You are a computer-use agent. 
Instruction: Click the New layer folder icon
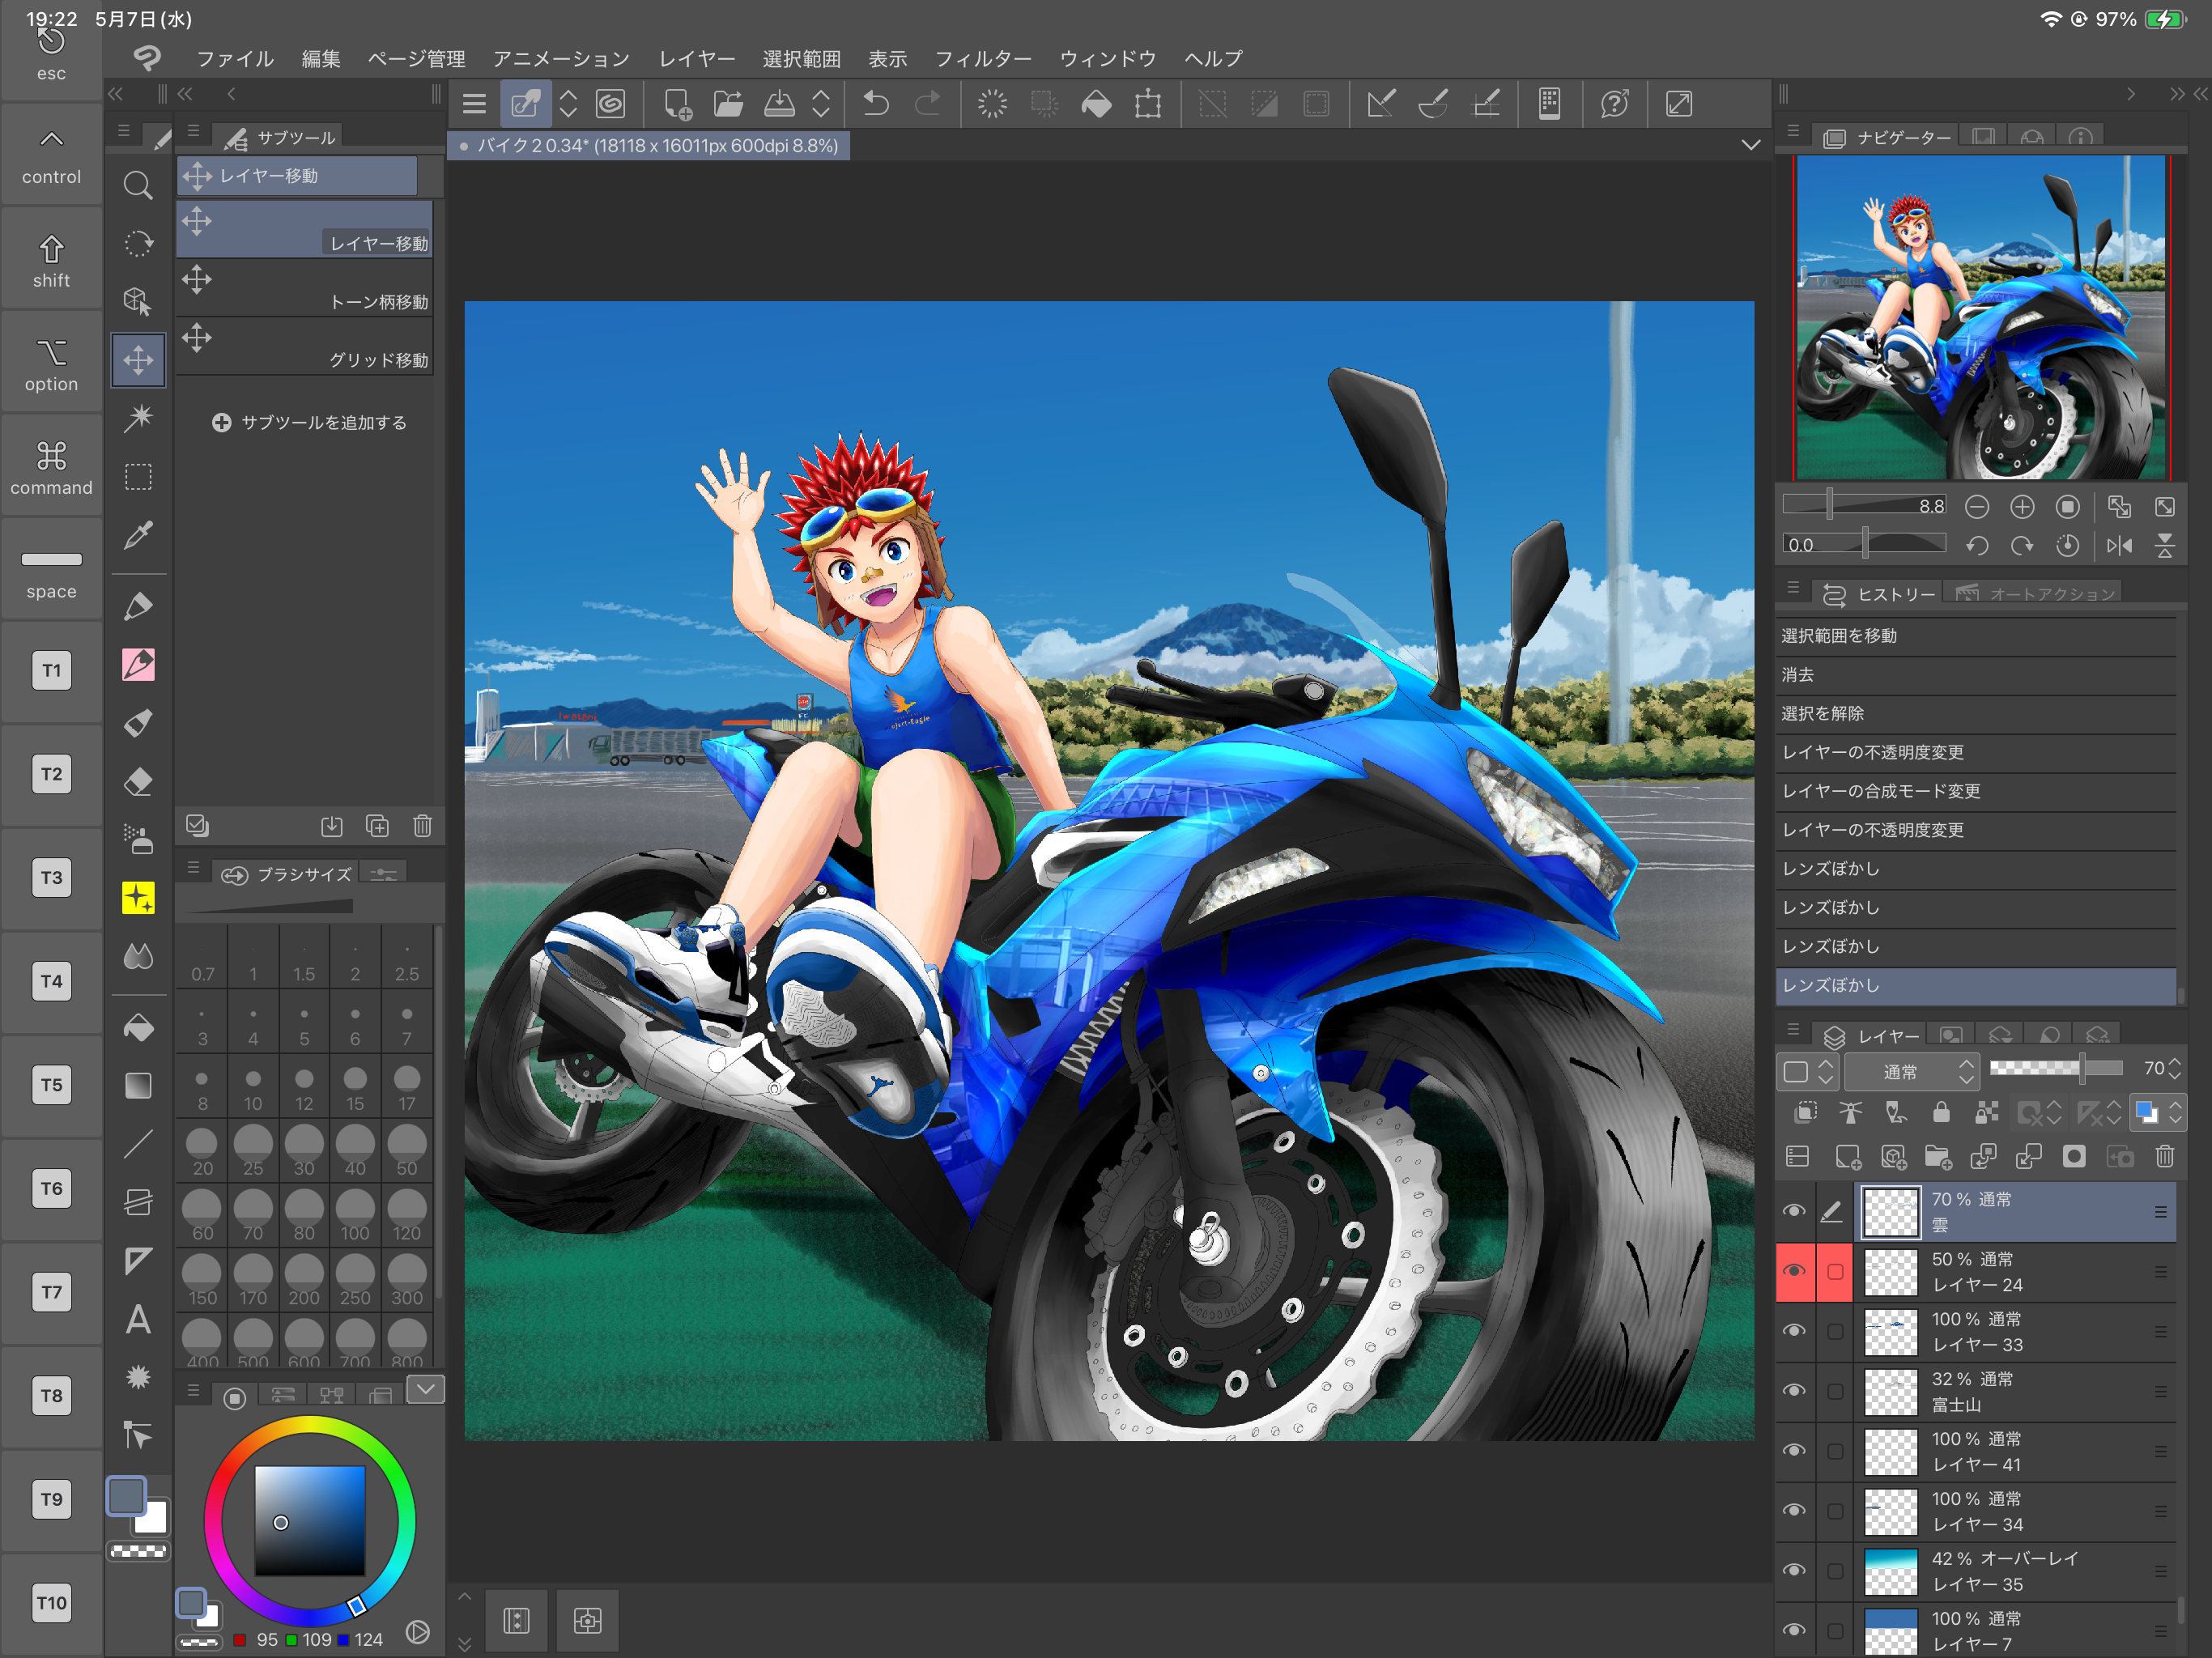coord(1938,1157)
